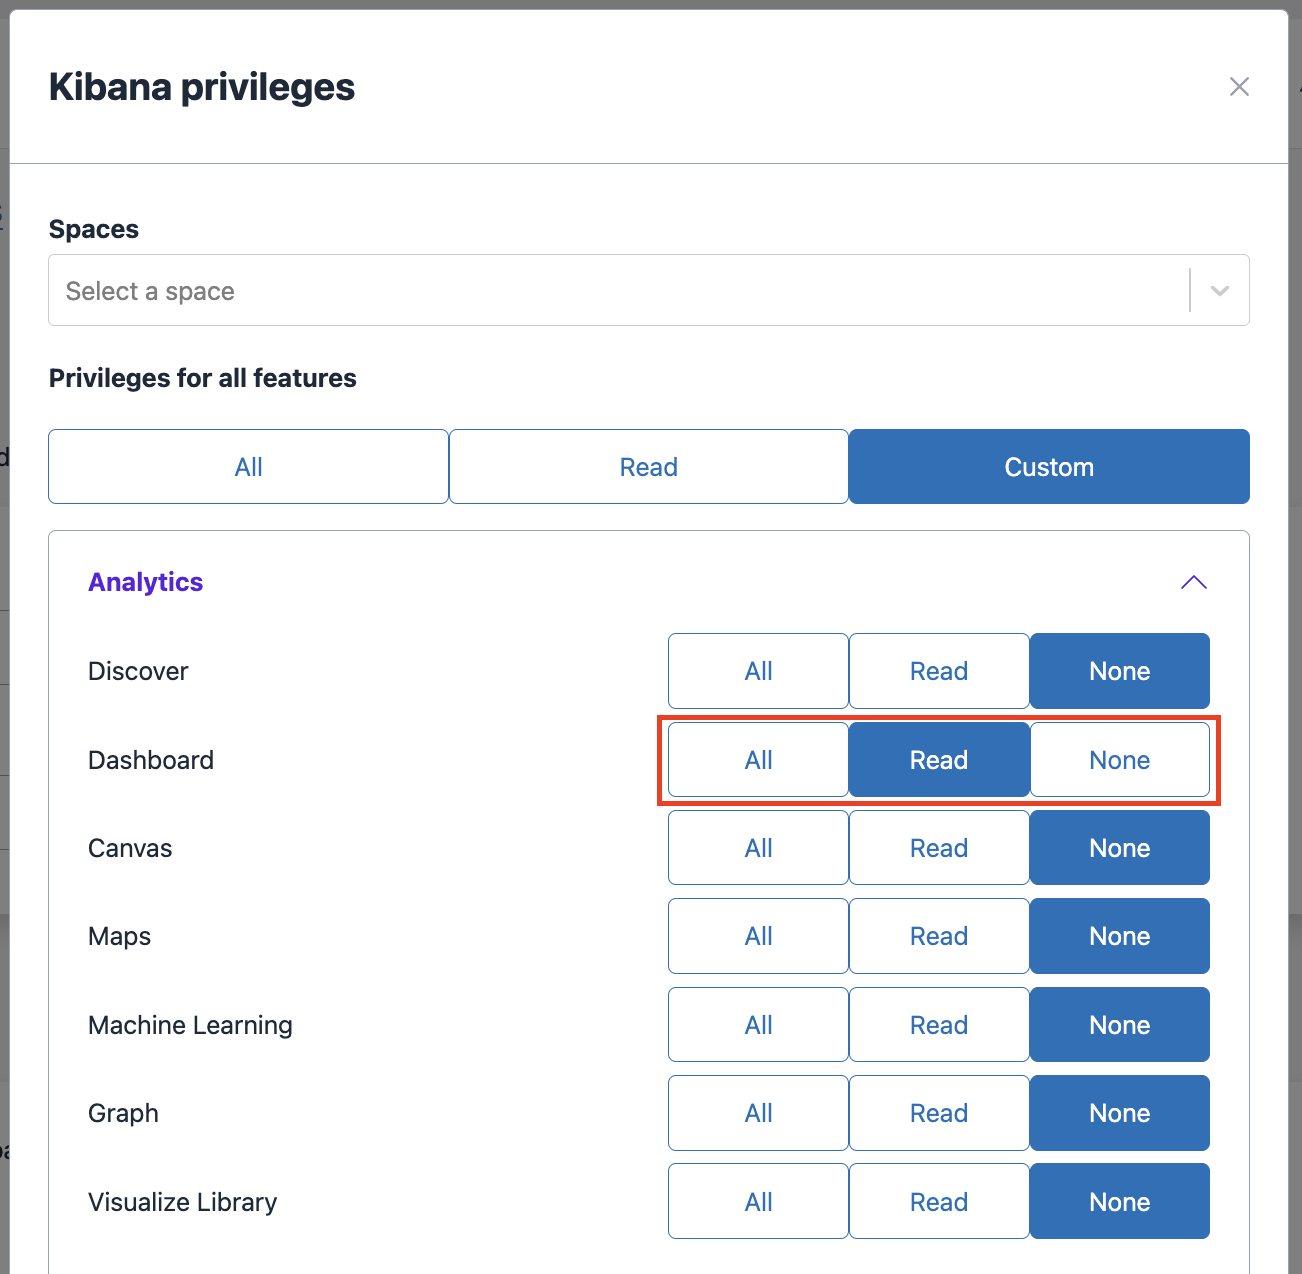The width and height of the screenshot is (1302, 1274).
Task: Set Maps privilege to All
Action: point(758,936)
